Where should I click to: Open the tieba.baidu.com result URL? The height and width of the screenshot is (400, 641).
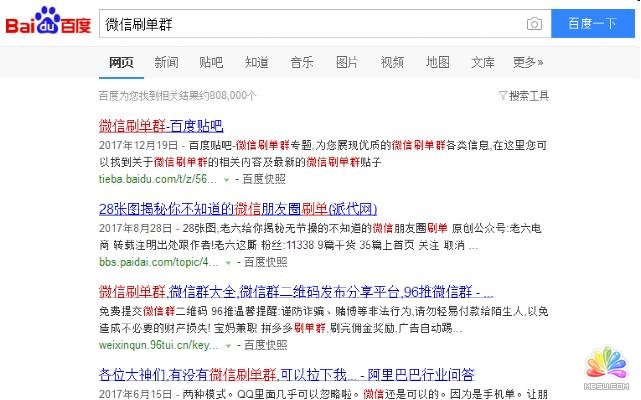[158, 179]
